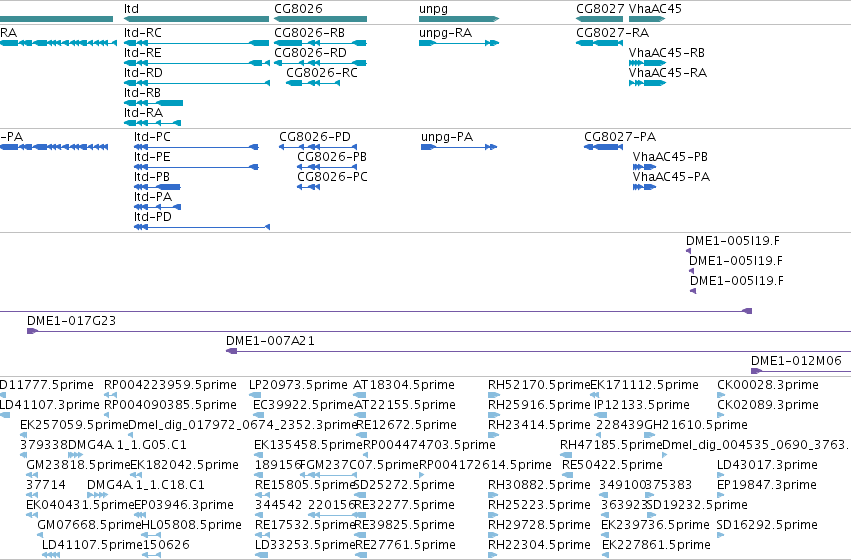Image resolution: width=851 pixels, height=560 pixels.
Task: Click the EK227861.5prime EST label
Action: 656,546
